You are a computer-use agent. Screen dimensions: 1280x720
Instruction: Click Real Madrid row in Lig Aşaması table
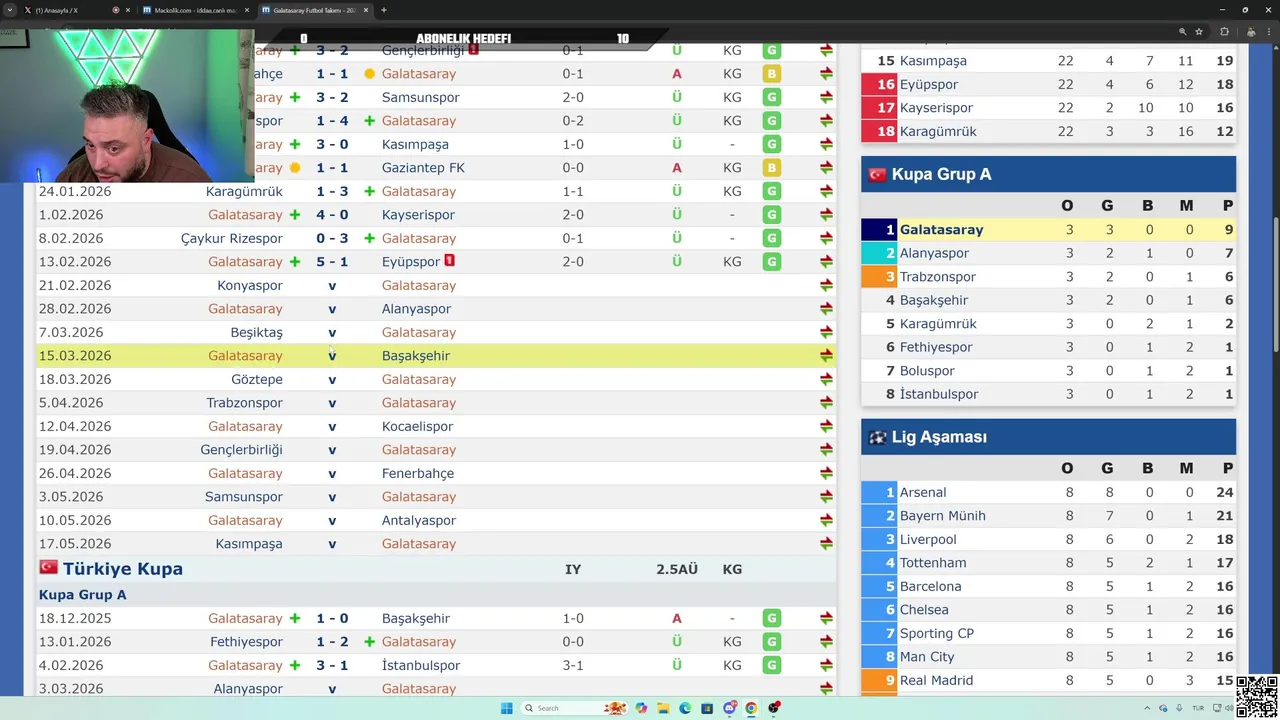pyautogui.click(x=1048, y=680)
